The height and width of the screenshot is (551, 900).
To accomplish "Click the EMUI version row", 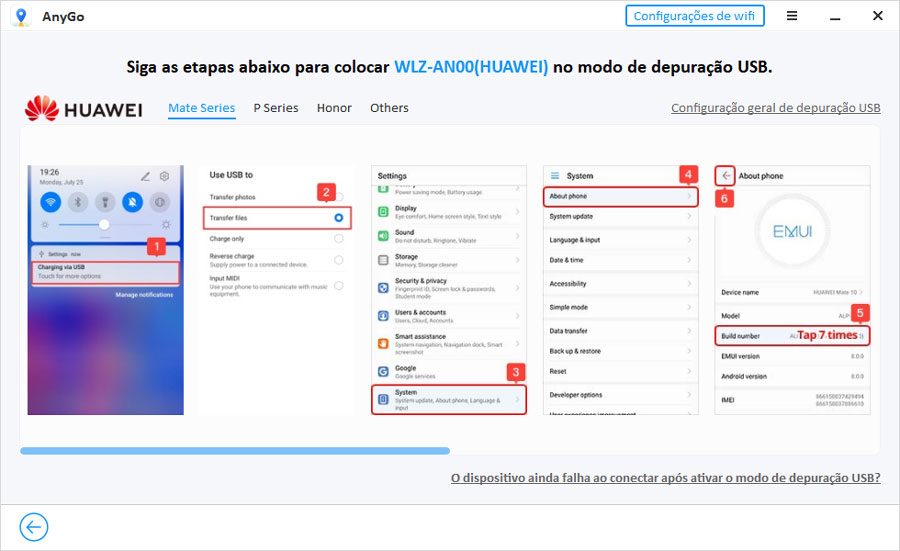I will click(792, 356).
